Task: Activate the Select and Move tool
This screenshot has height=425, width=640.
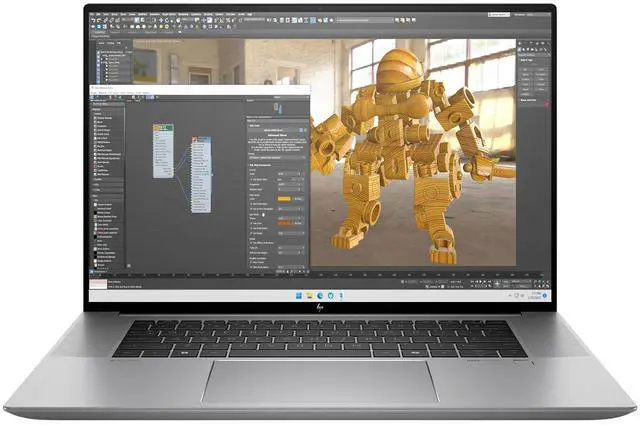Action: click(161, 20)
